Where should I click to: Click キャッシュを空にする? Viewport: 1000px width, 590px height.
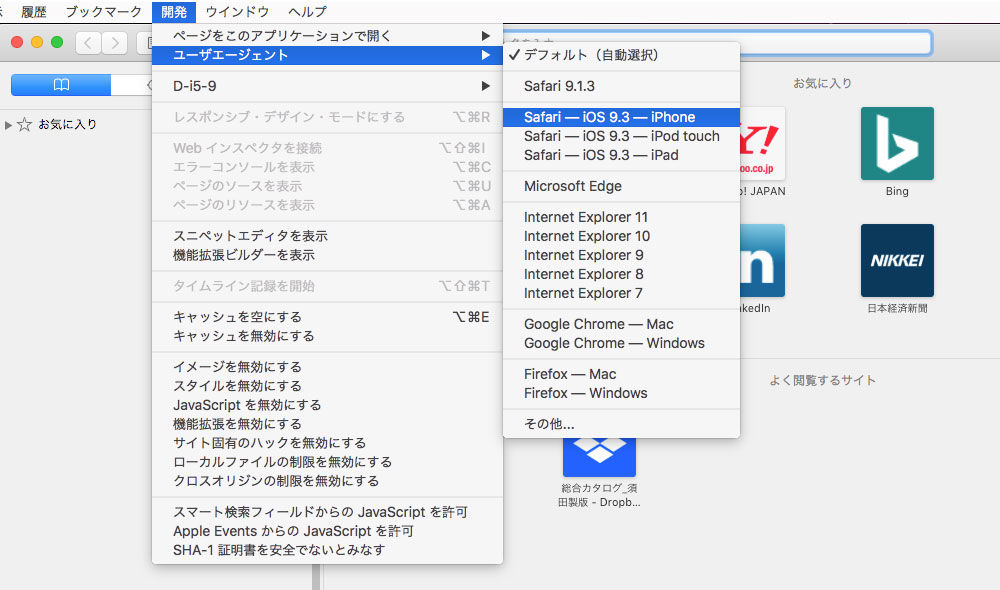[x=327, y=317]
